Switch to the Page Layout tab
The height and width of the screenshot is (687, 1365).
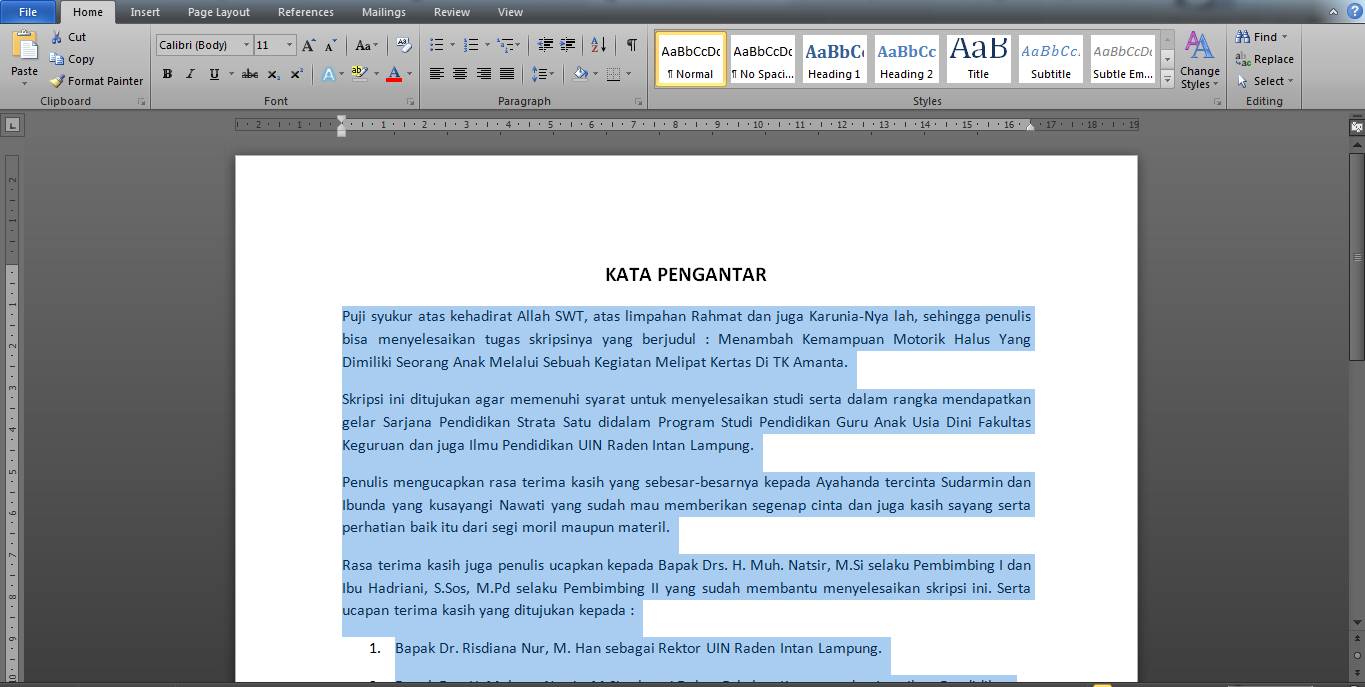coord(219,12)
